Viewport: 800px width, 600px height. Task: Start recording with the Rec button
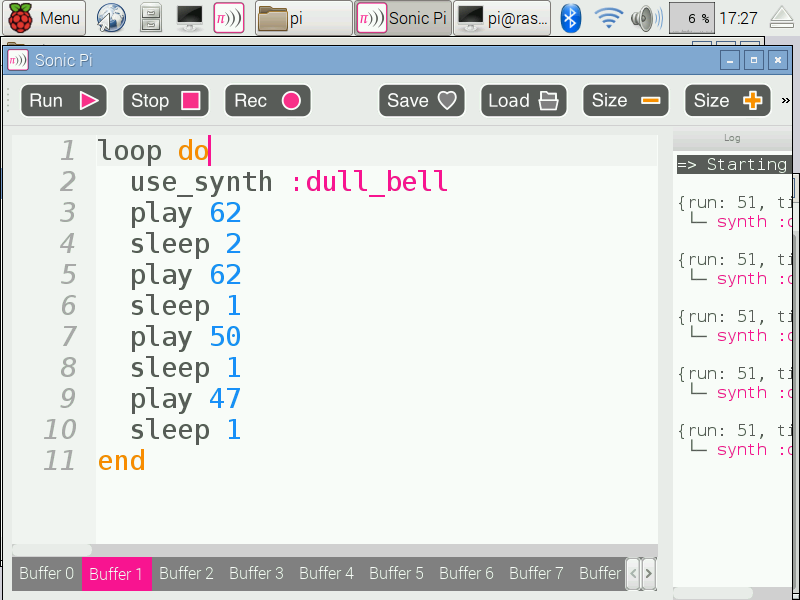pos(268,101)
